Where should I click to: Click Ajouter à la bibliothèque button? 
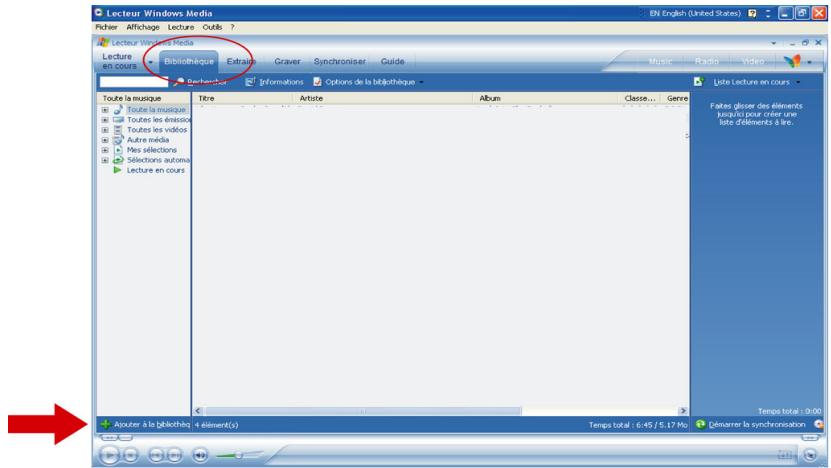click(145, 425)
